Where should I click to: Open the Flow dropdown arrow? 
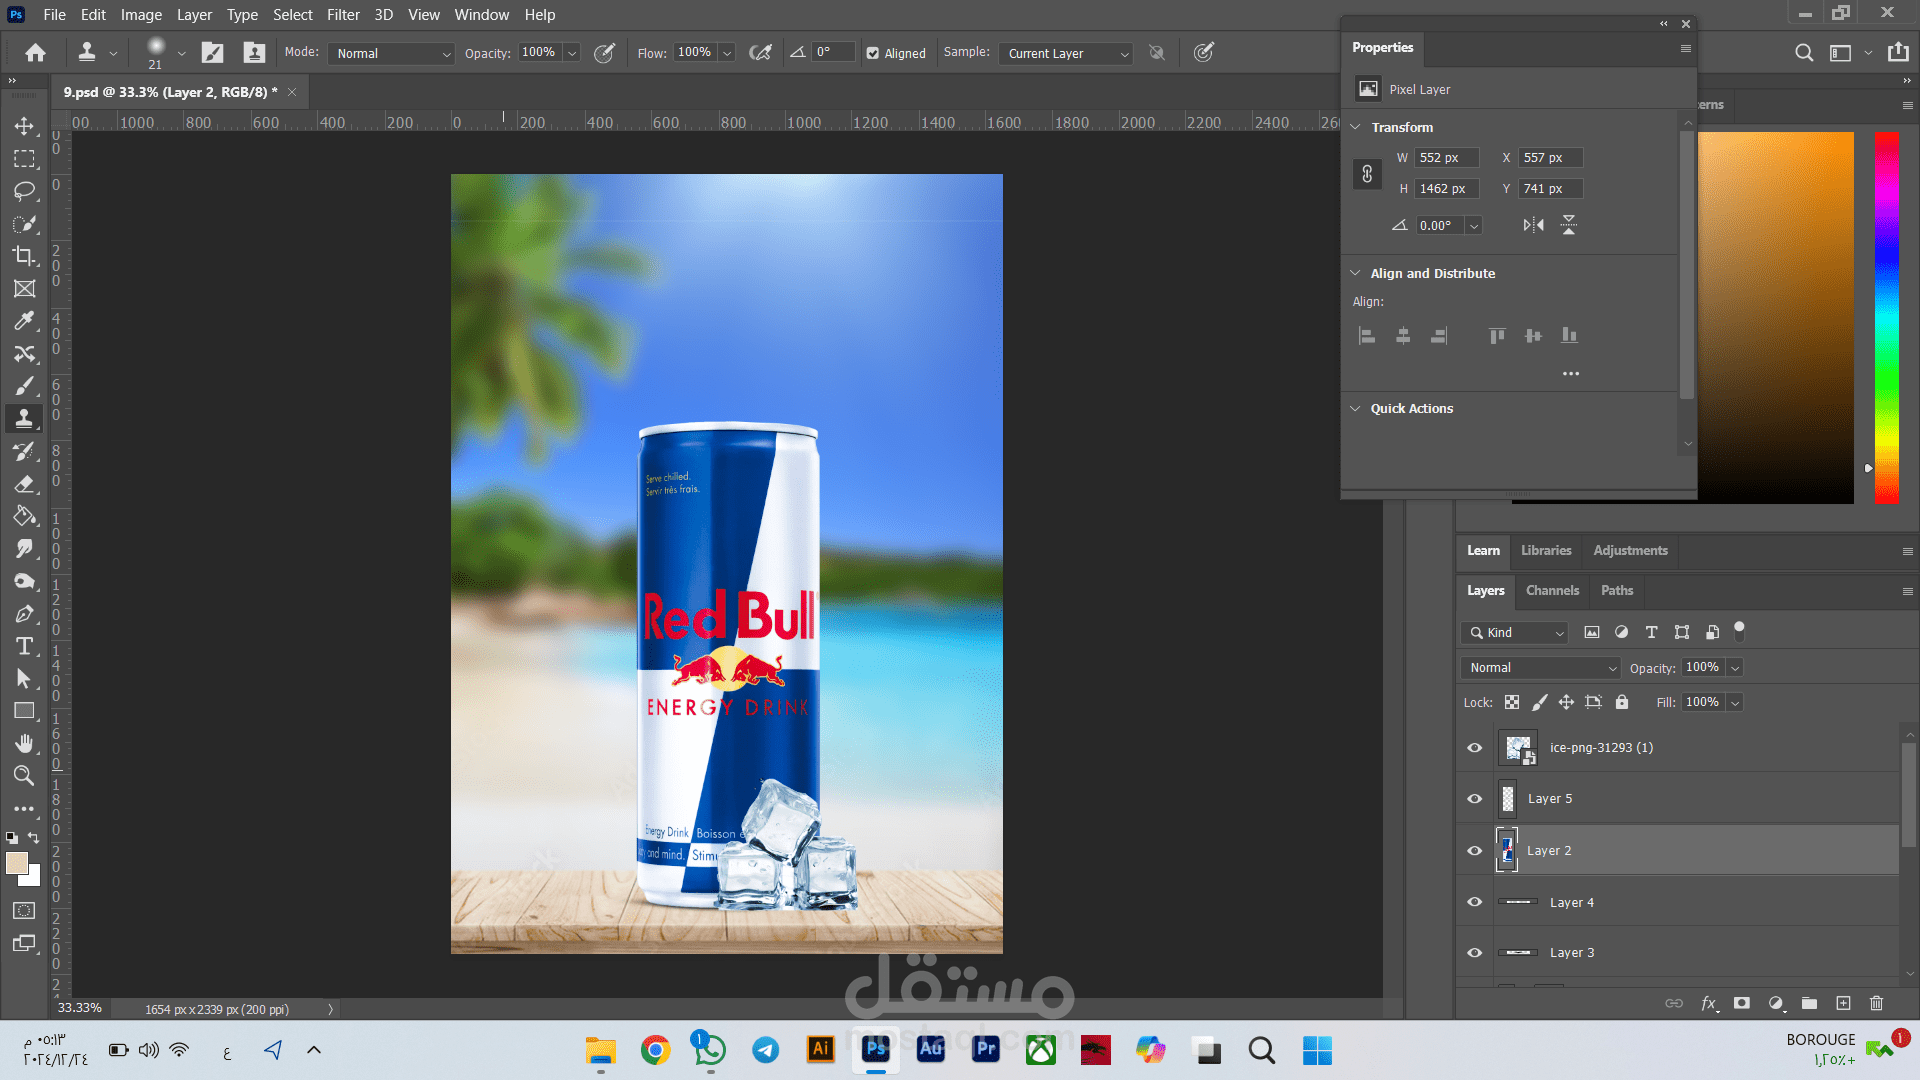[727, 53]
